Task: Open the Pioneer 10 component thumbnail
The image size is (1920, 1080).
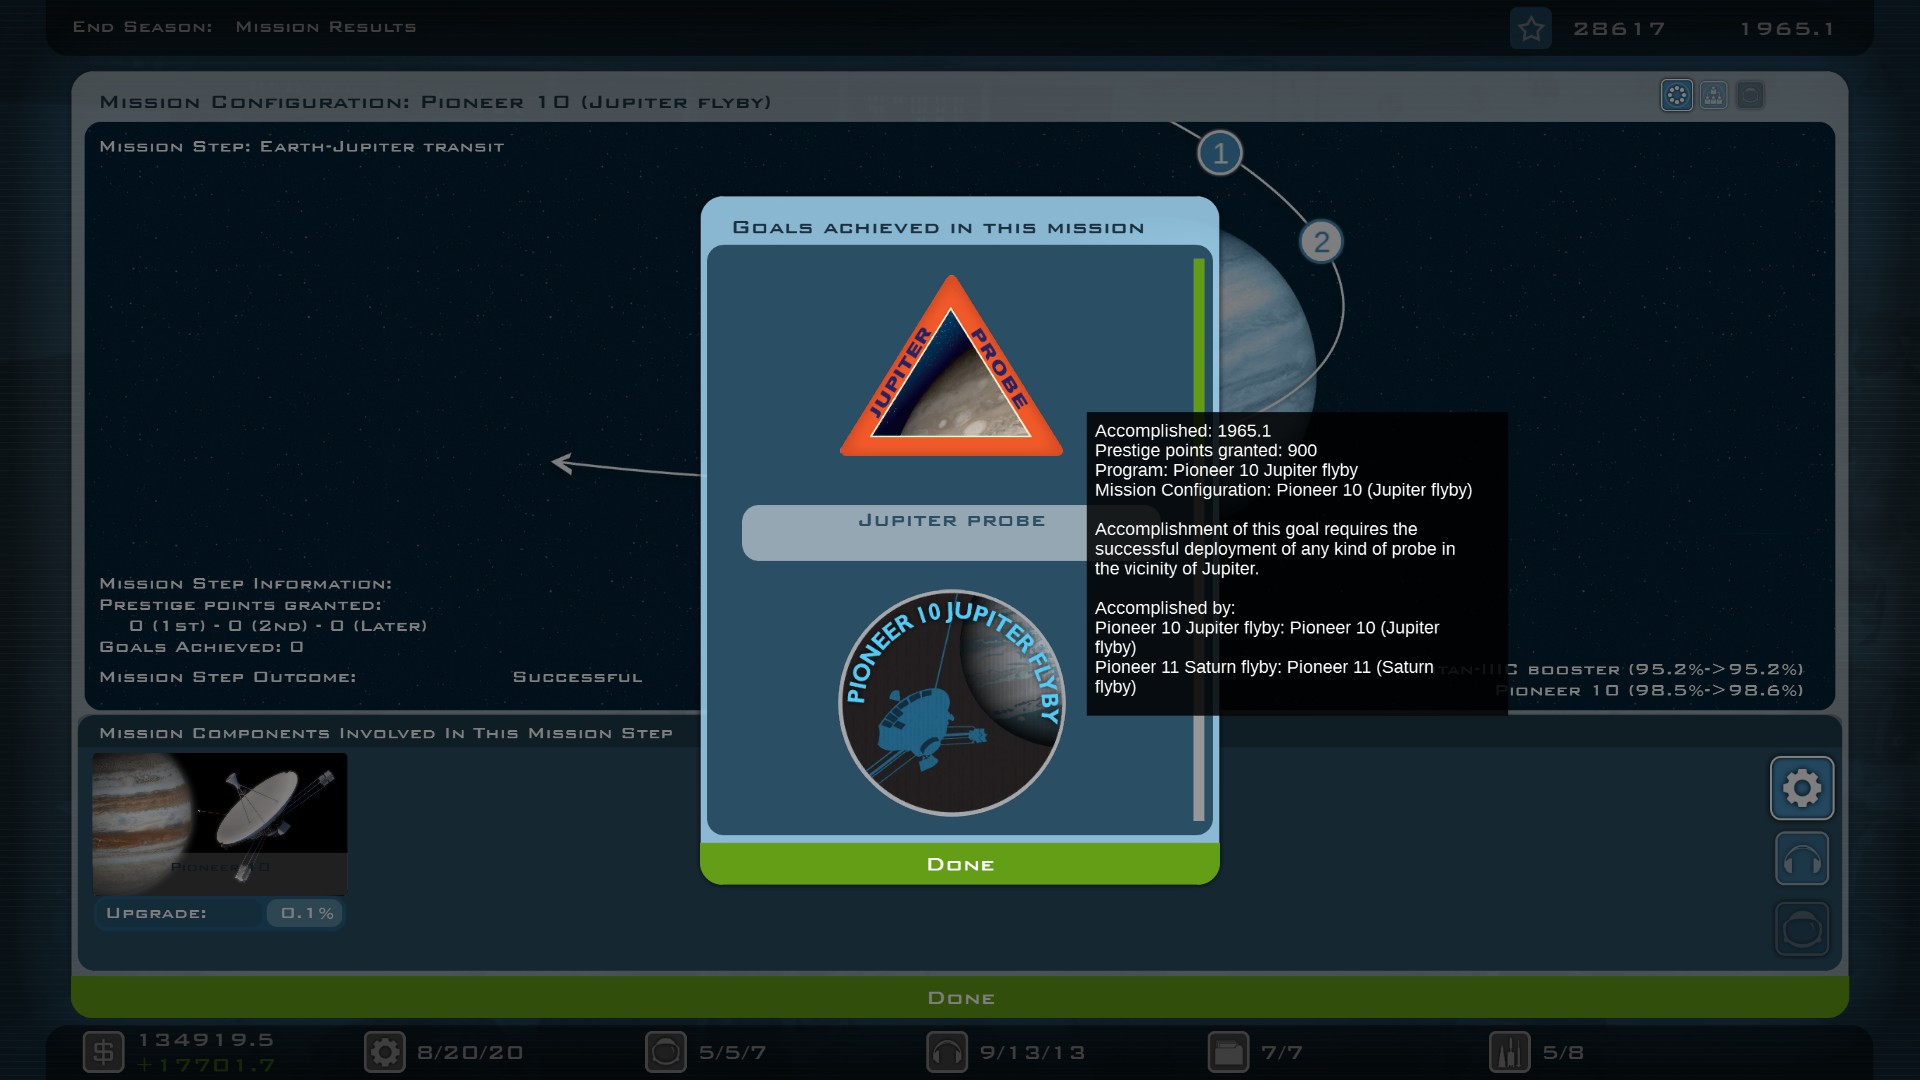Action: click(x=220, y=823)
